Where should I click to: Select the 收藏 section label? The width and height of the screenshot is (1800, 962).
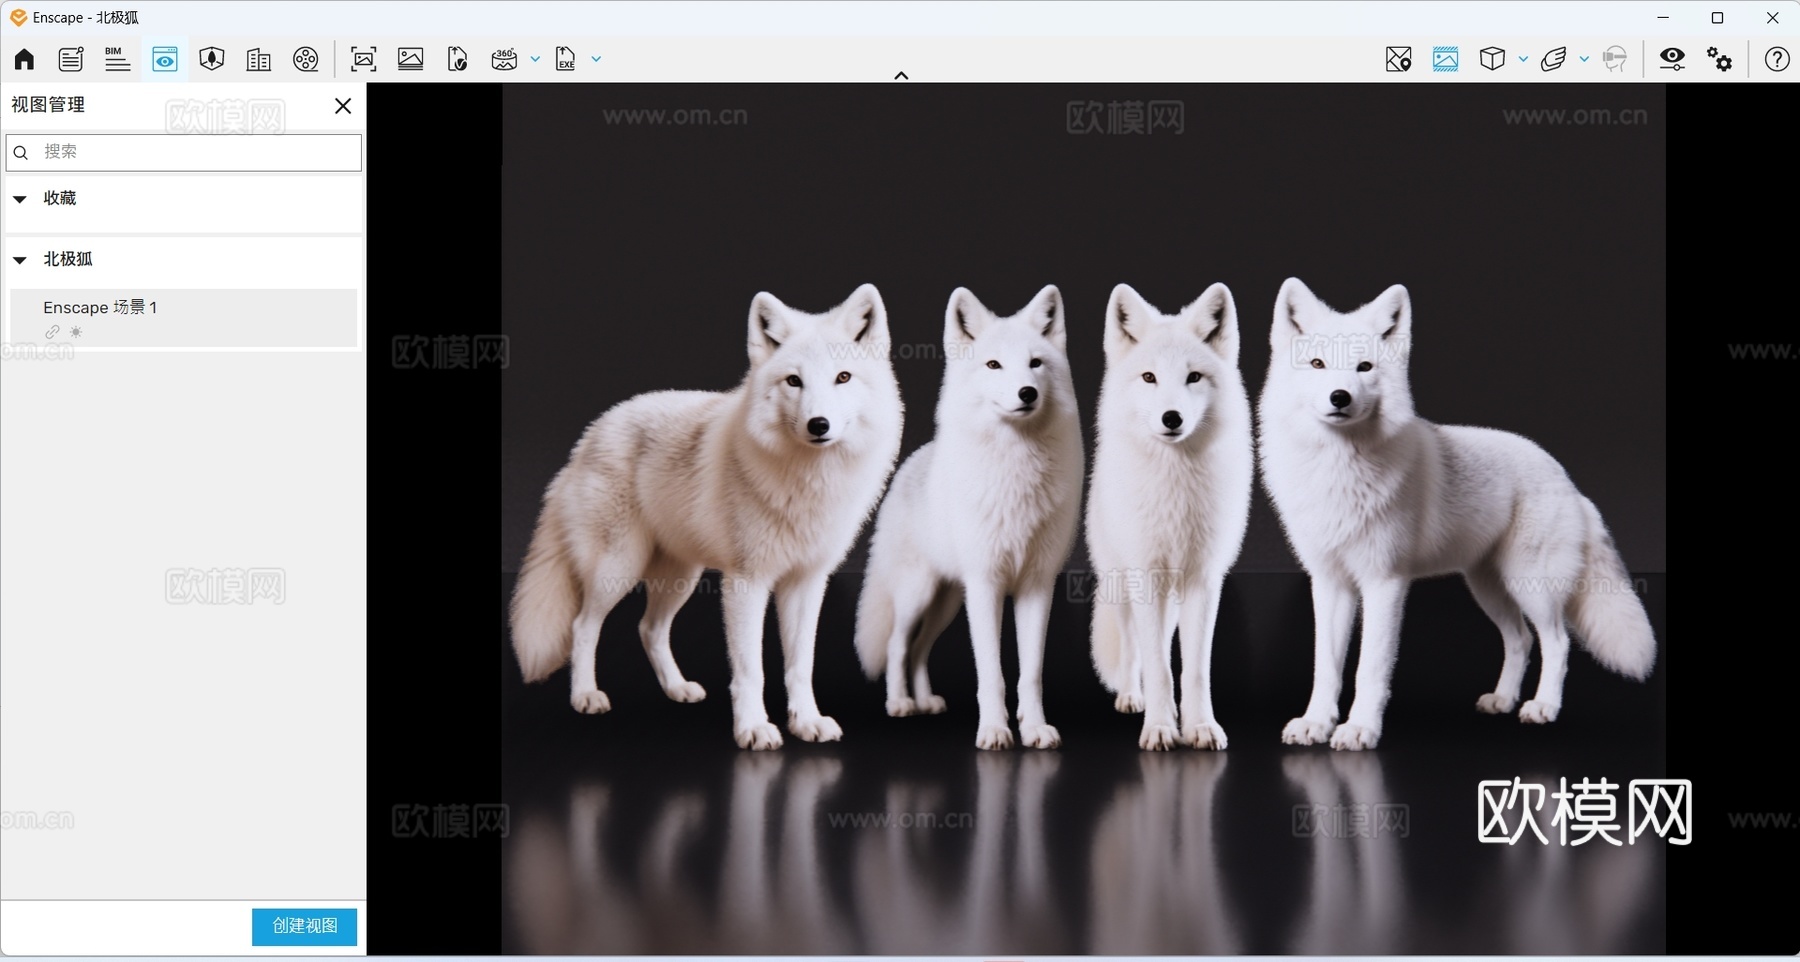point(60,198)
